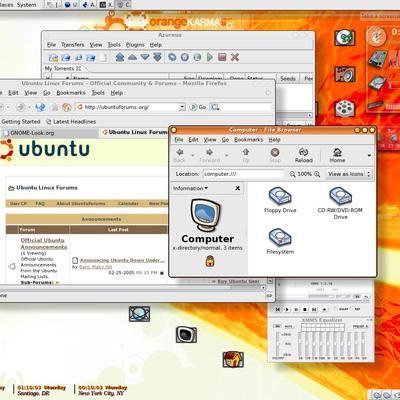Move selected torrent up in Azureus

[x=132, y=57]
